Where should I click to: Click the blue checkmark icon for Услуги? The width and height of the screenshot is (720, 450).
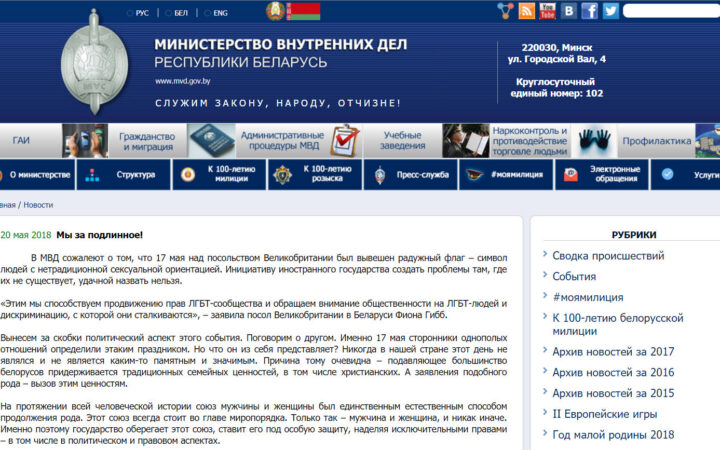pyautogui.click(x=667, y=174)
